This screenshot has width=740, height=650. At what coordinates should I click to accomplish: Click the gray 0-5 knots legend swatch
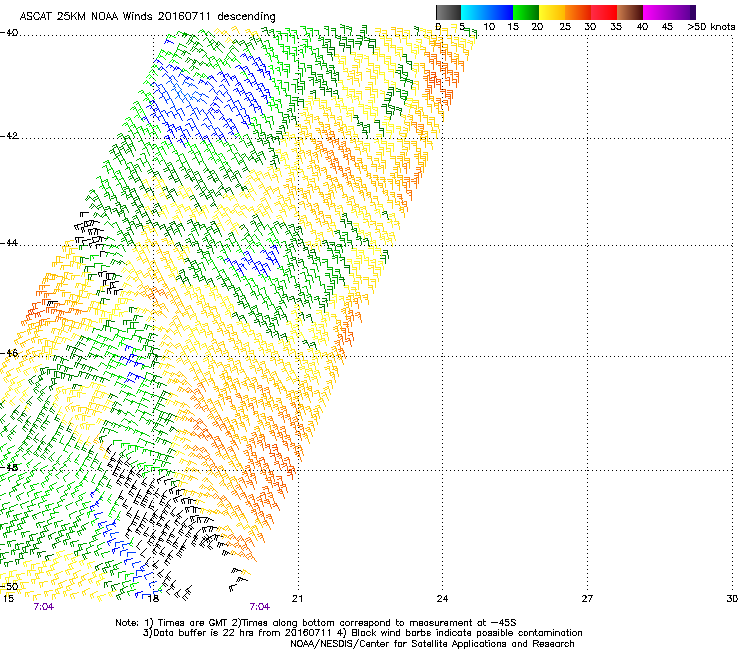tap(448, 12)
